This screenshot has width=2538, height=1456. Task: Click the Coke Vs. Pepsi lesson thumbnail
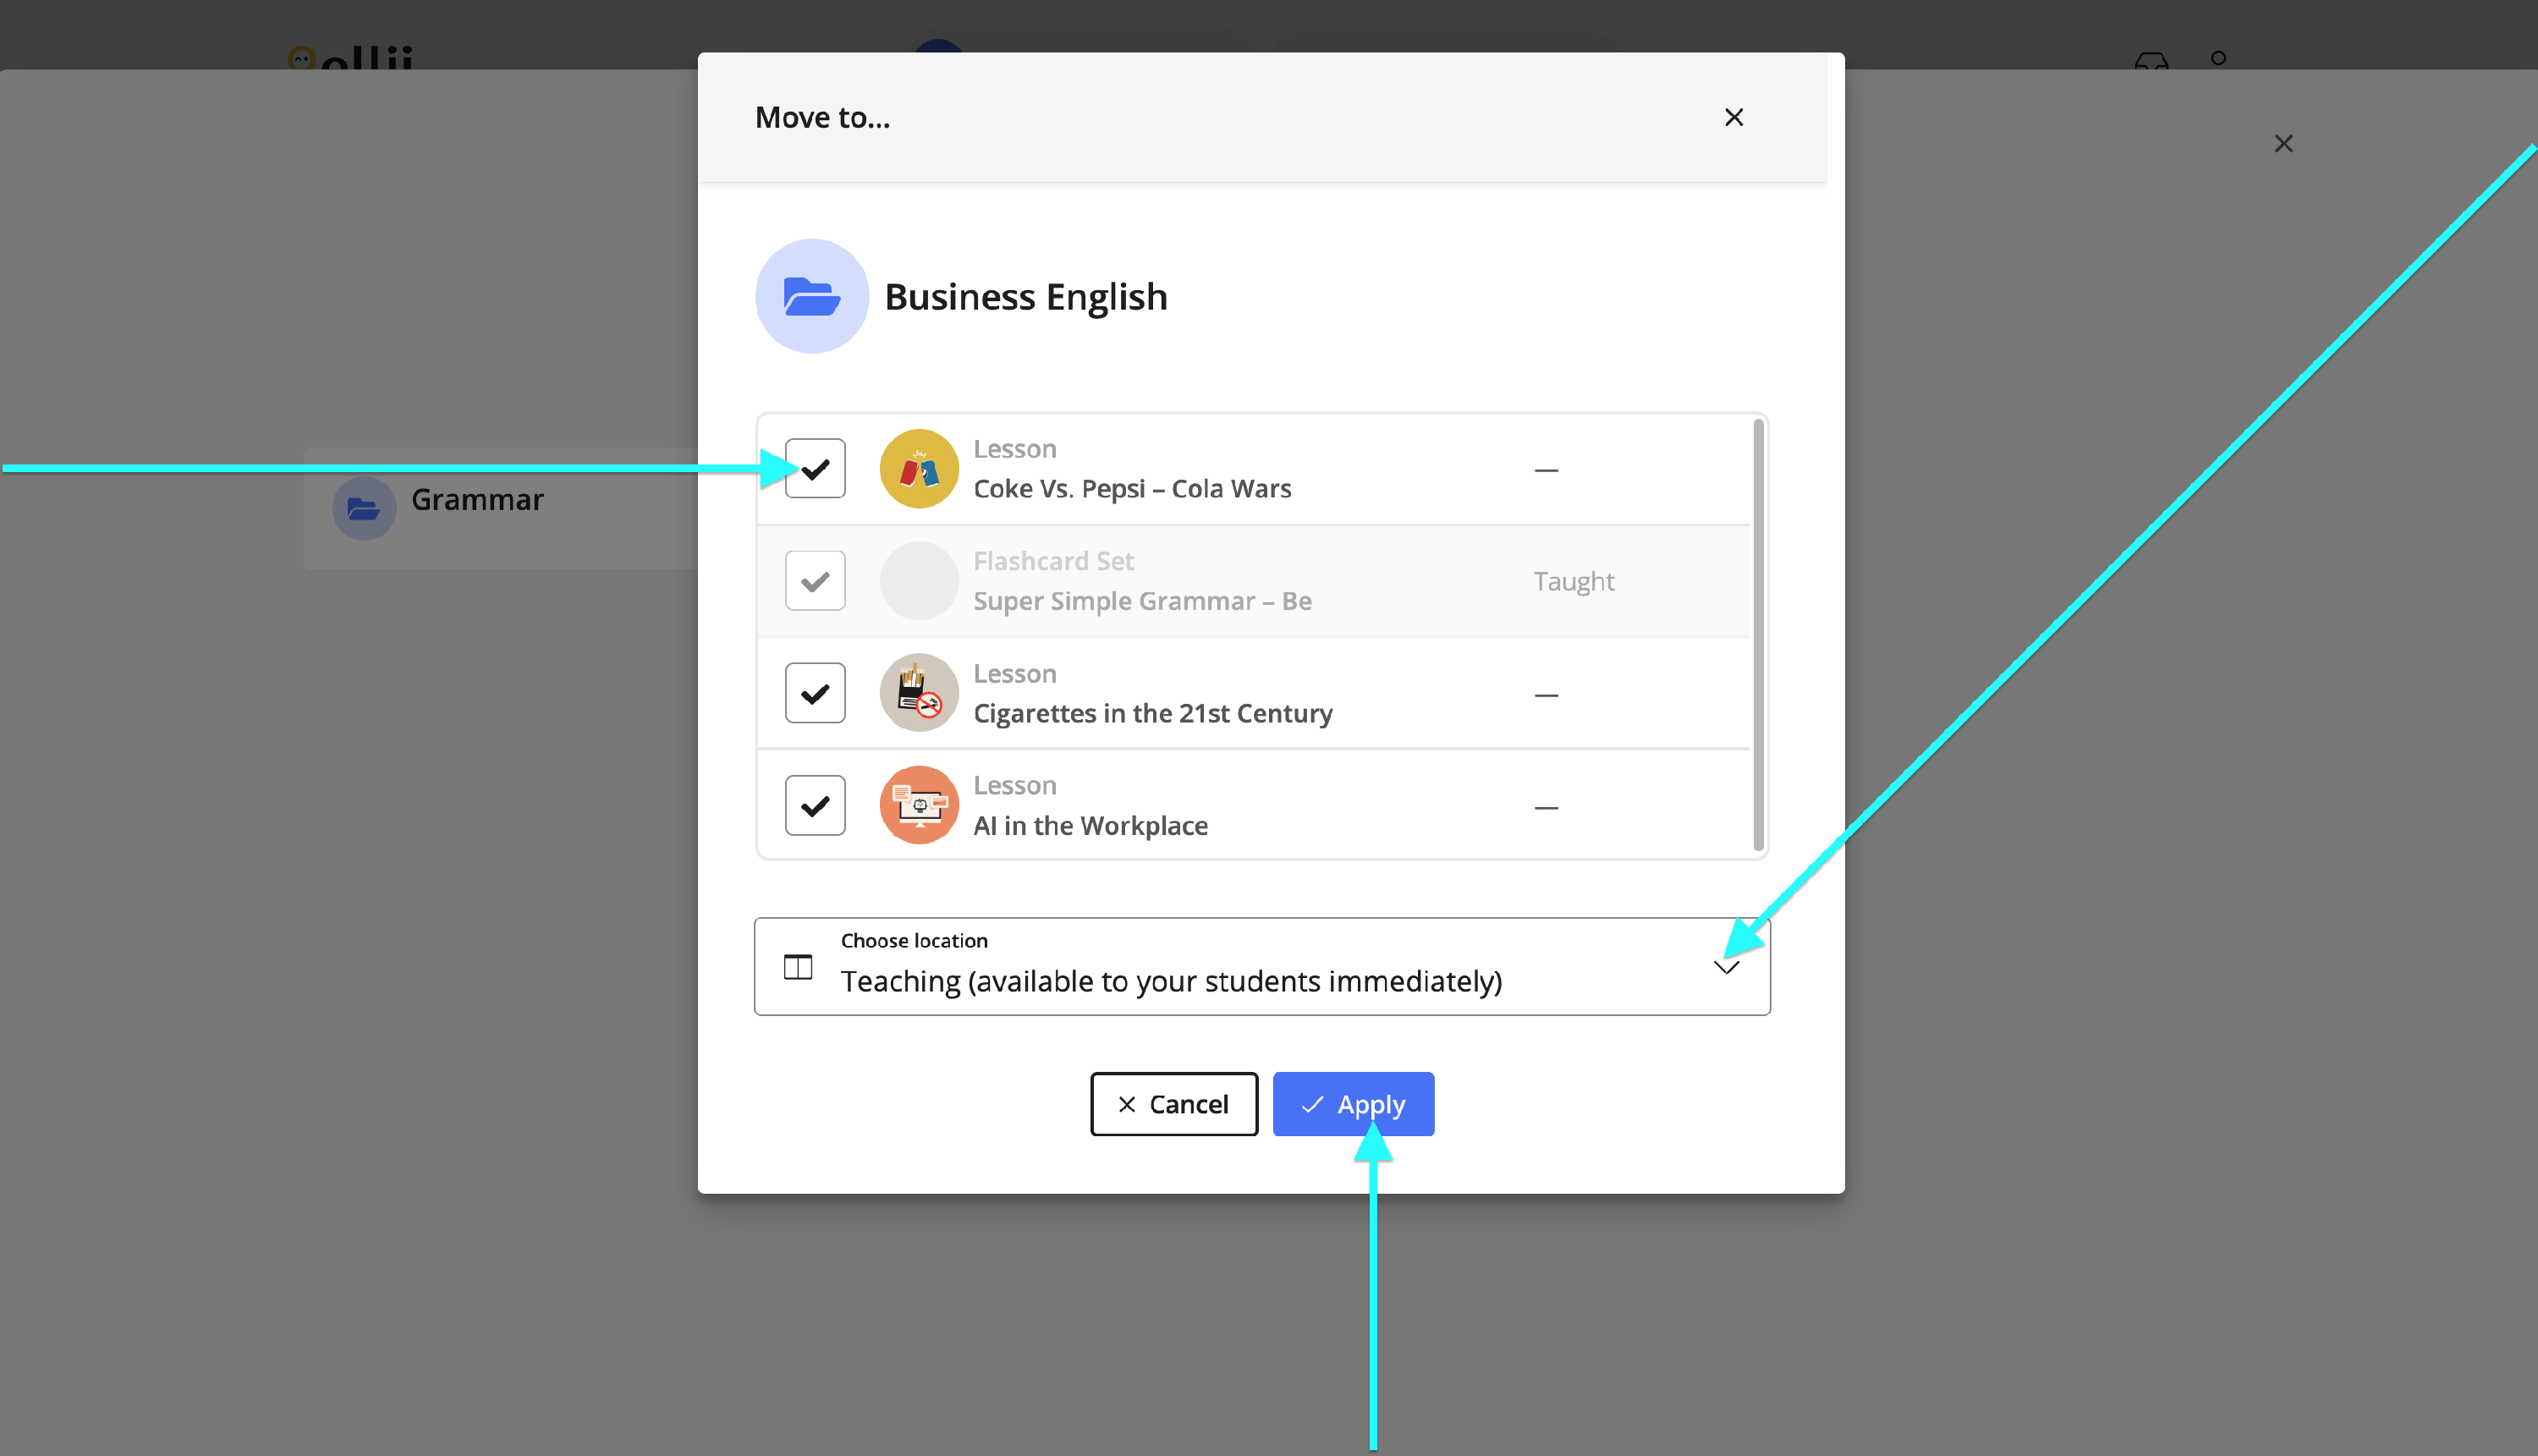tap(918, 469)
